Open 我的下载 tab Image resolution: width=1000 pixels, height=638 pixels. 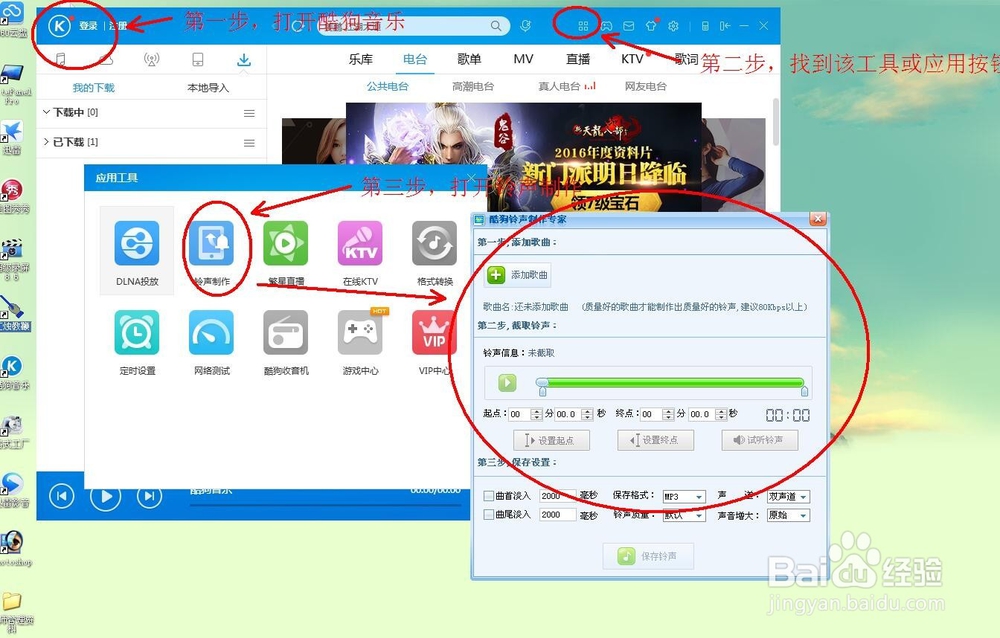pyautogui.click(x=93, y=87)
